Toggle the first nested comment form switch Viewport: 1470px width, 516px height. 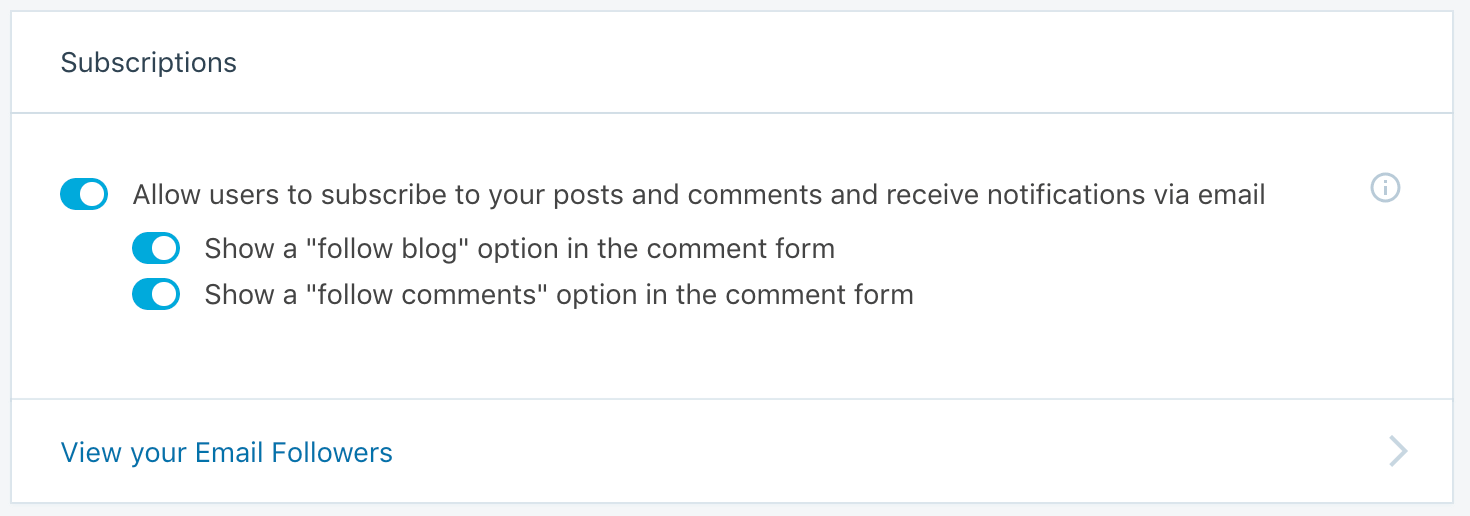(x=156, y=248)
